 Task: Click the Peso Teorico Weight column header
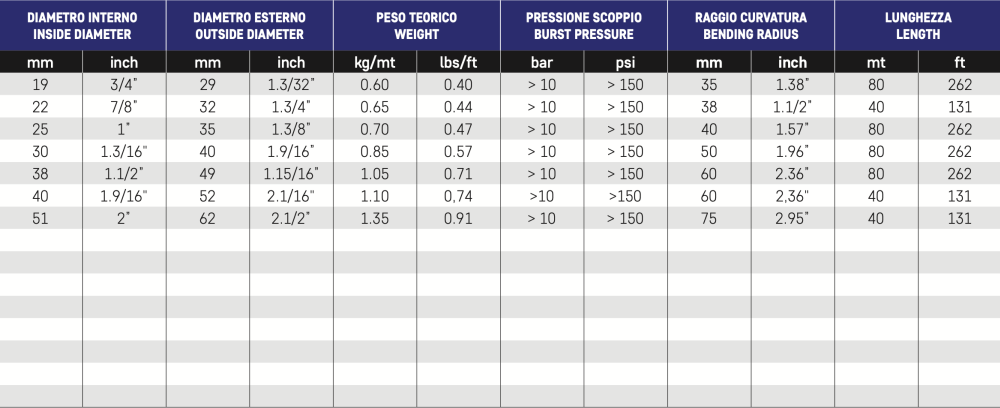tap(417, 25)
